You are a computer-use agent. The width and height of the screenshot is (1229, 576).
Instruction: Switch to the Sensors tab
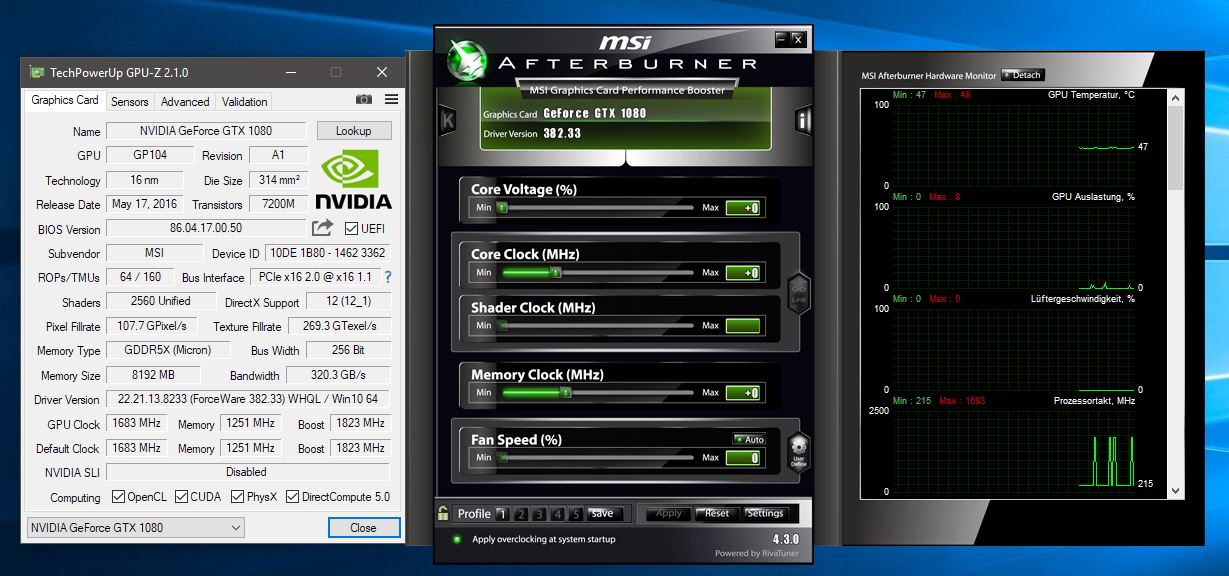130,101
